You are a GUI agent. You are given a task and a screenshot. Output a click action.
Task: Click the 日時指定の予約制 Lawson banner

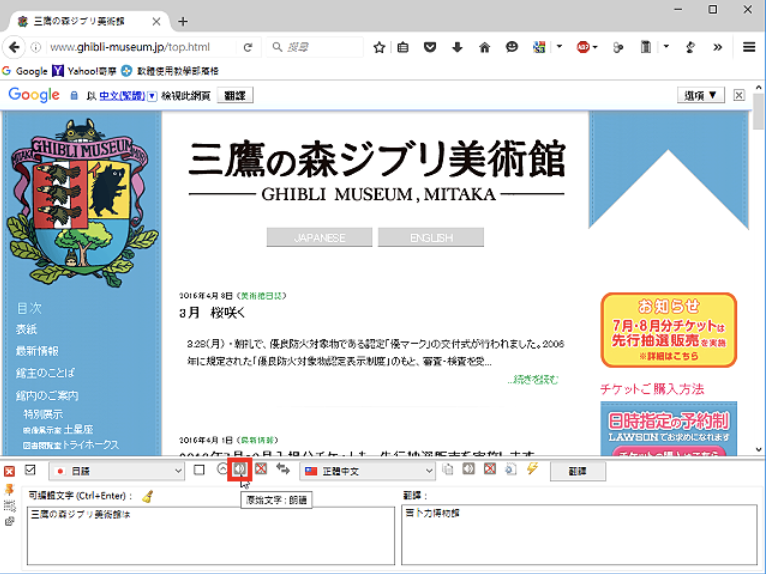coord(668,429)
